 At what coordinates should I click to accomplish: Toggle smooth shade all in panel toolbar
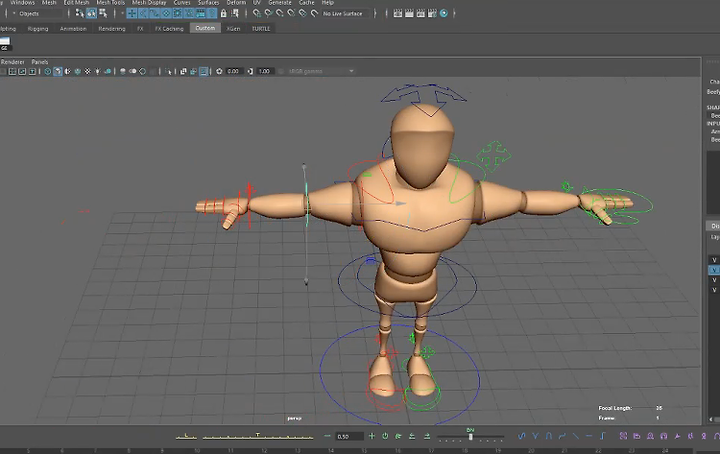click(x=57, y=71)
